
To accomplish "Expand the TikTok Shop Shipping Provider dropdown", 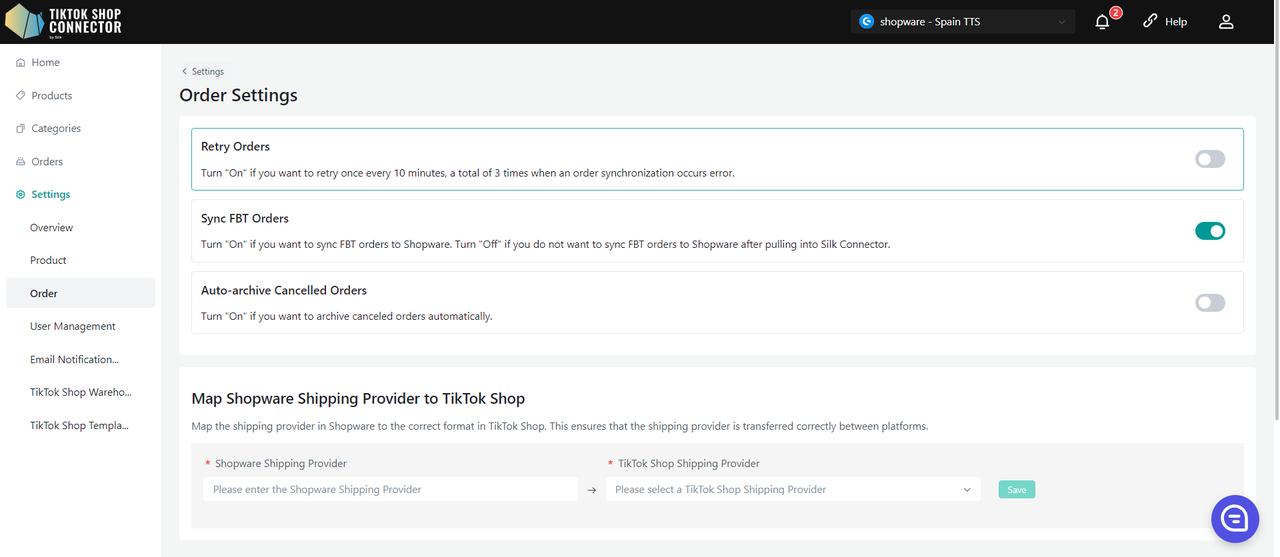I will coord(792,490).
